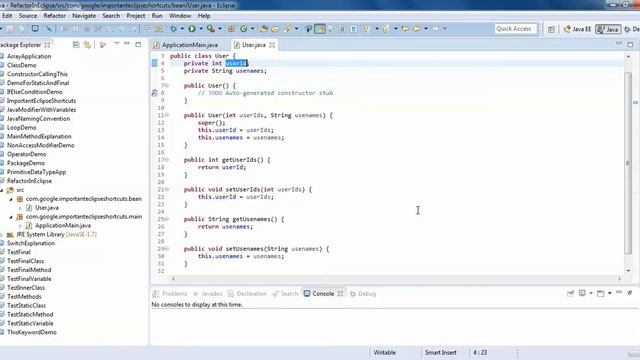
Task: Open the Edit menu
Action: pyautogui.click(x=7, y=16)
